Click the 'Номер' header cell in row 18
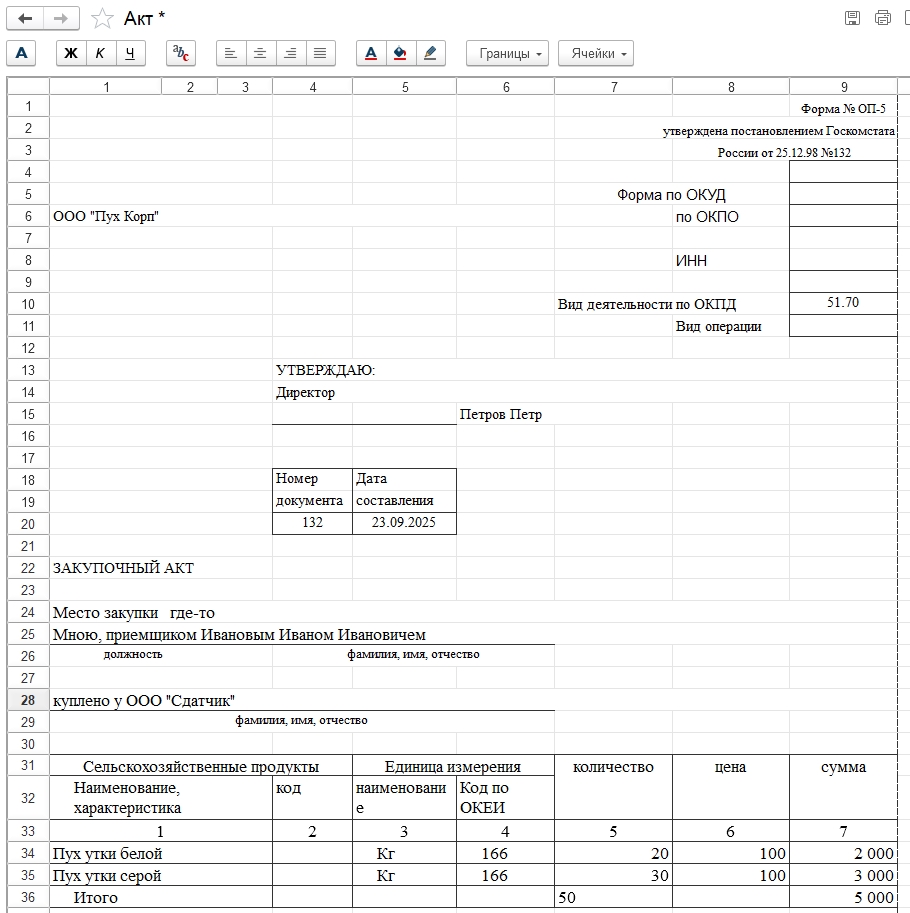The image size is (910, 913). coord(312,479)
